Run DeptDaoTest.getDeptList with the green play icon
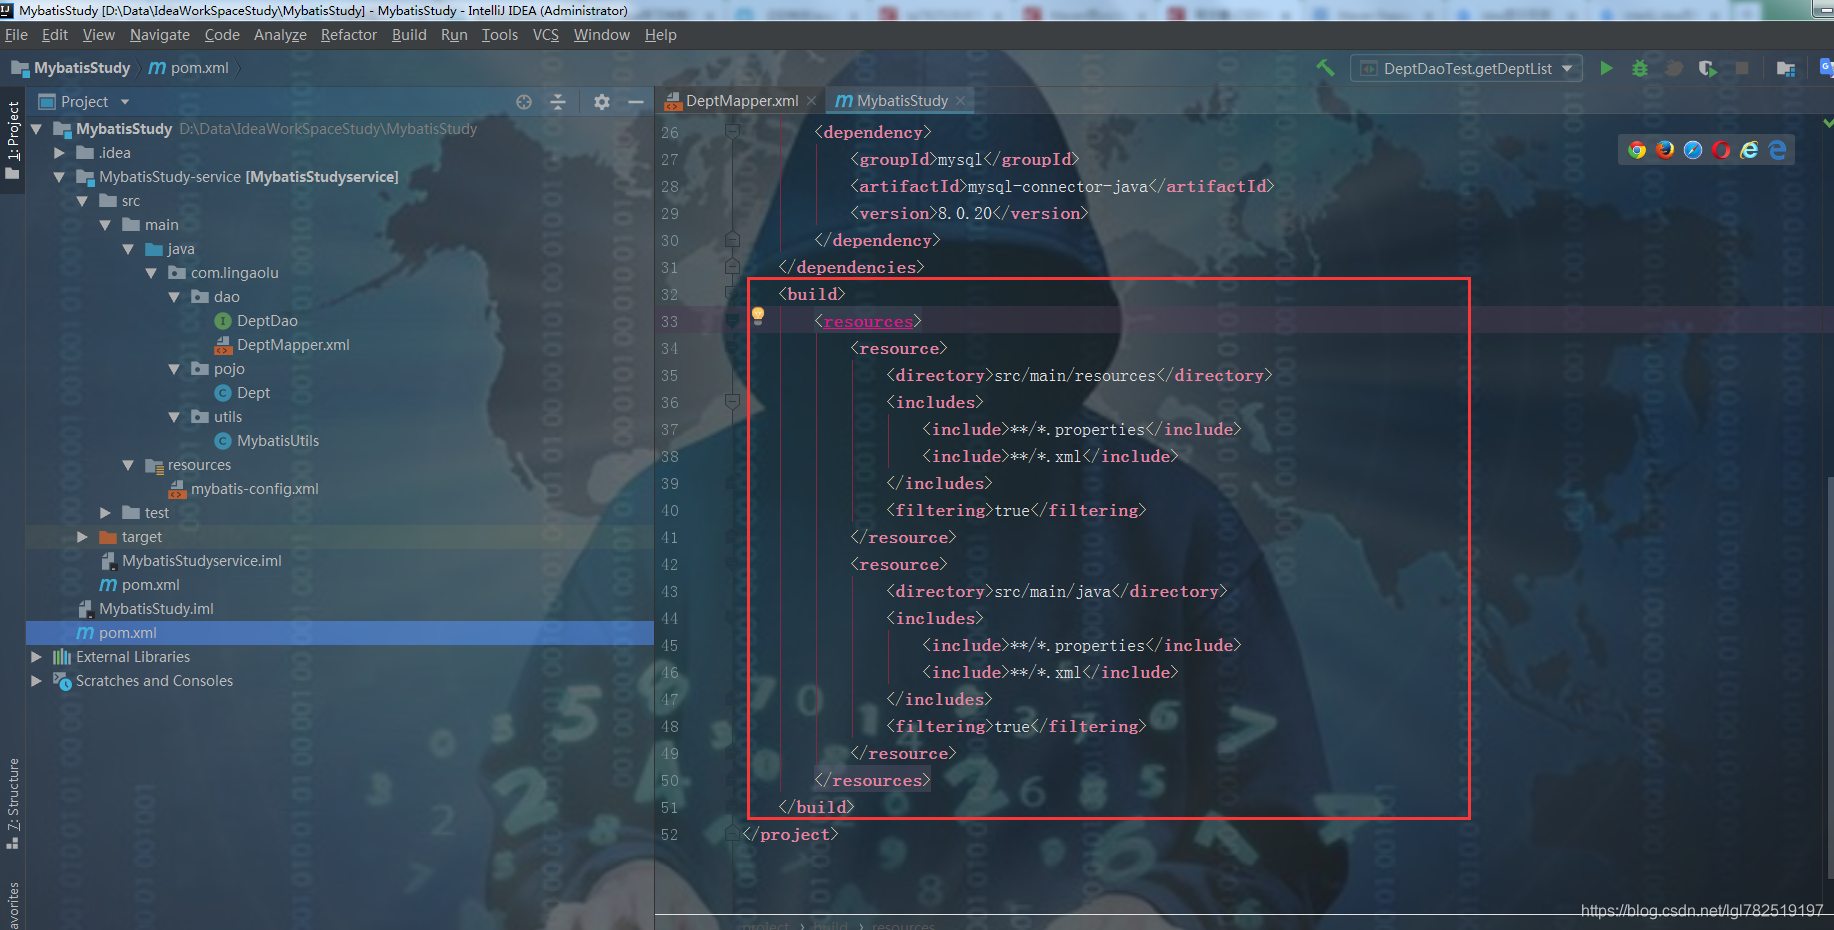This screenshot has height=930, width=1834. click(x=1606, y=68)
